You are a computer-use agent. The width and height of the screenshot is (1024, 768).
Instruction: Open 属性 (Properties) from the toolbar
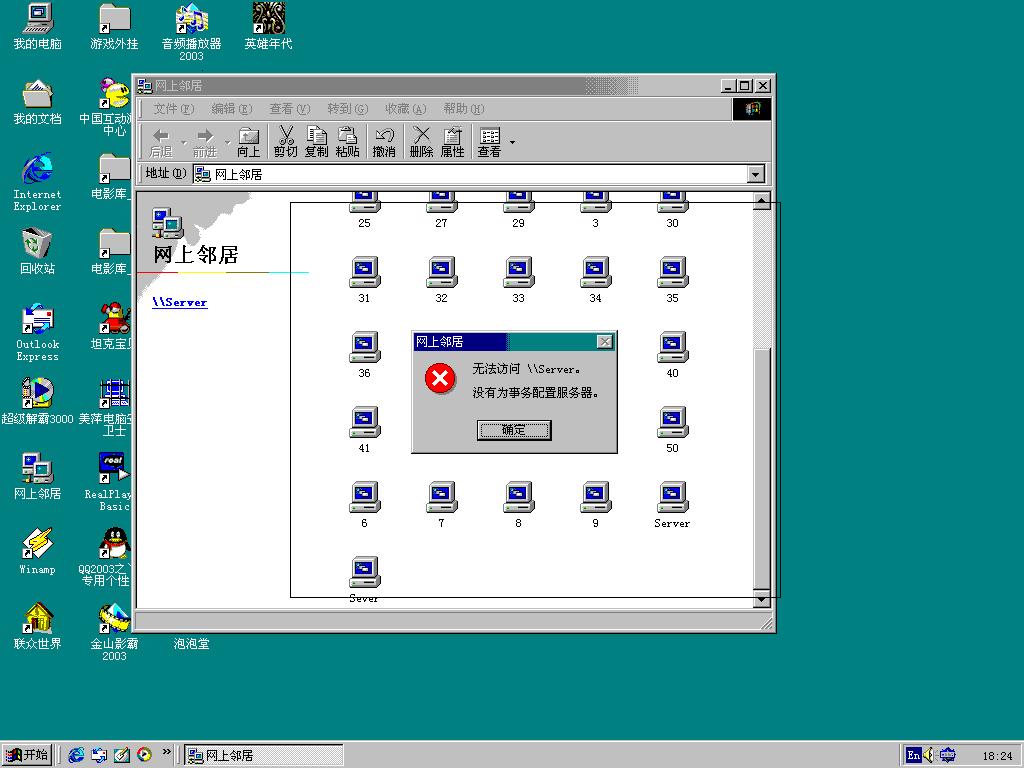(452, 142)
